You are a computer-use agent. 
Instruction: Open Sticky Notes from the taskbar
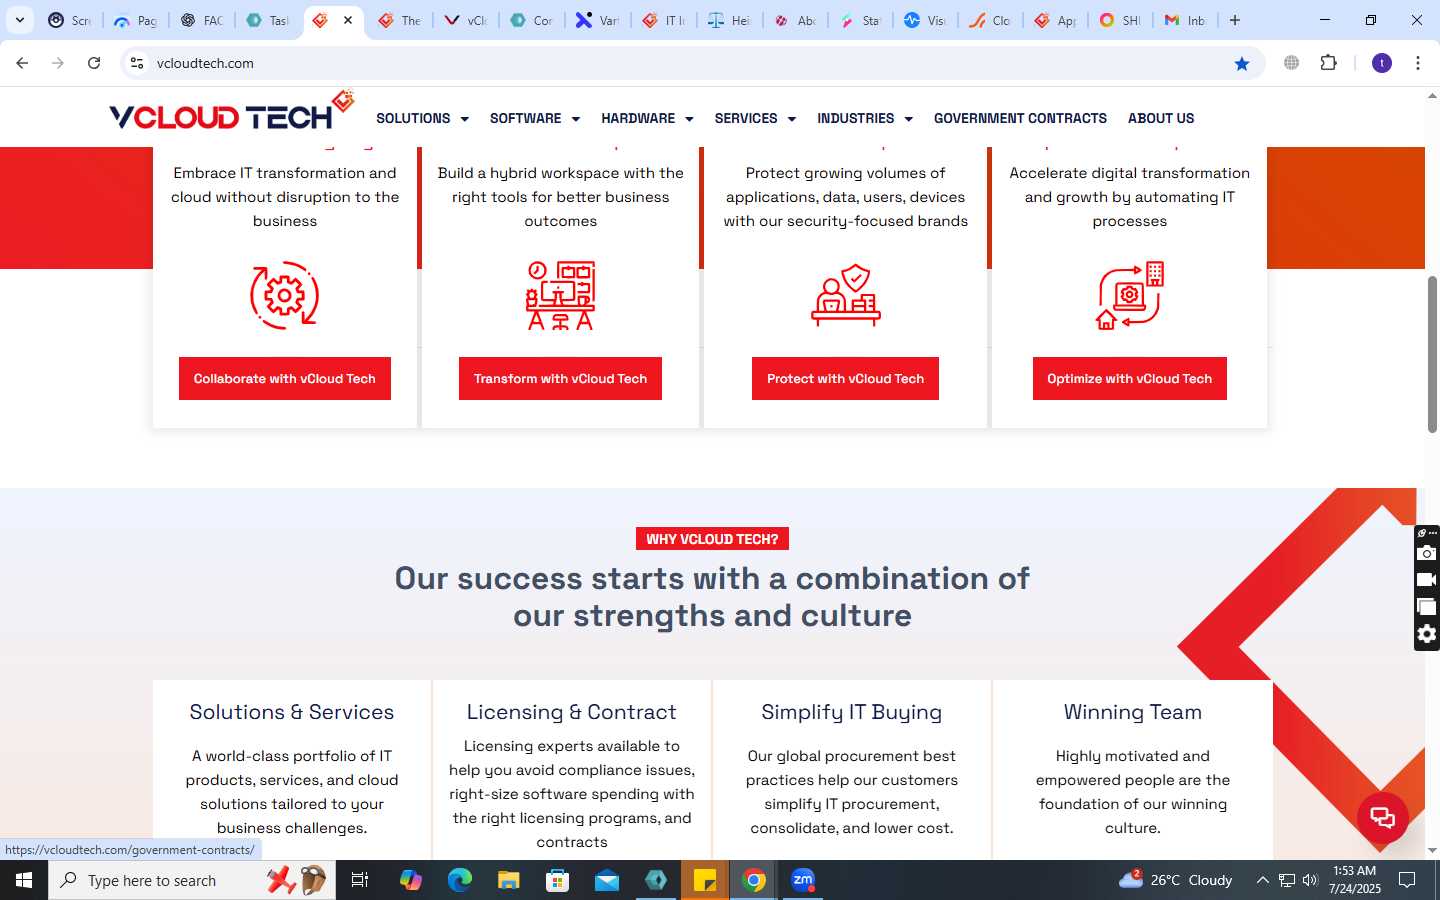(705, 880)
